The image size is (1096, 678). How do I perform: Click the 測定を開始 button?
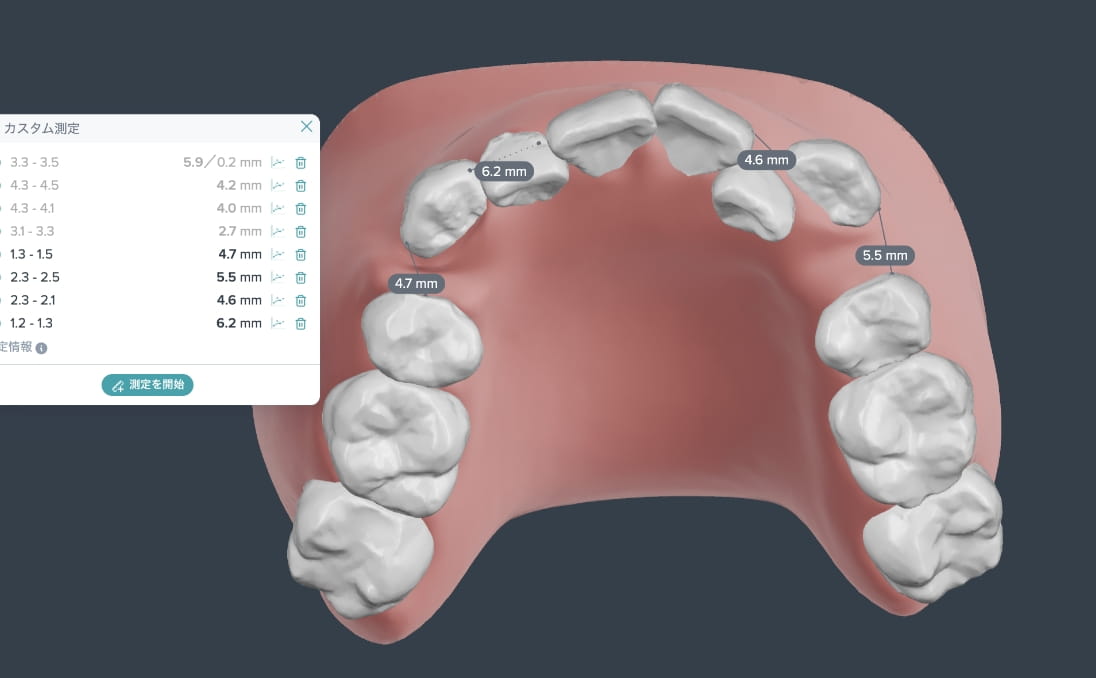[147, 384]
